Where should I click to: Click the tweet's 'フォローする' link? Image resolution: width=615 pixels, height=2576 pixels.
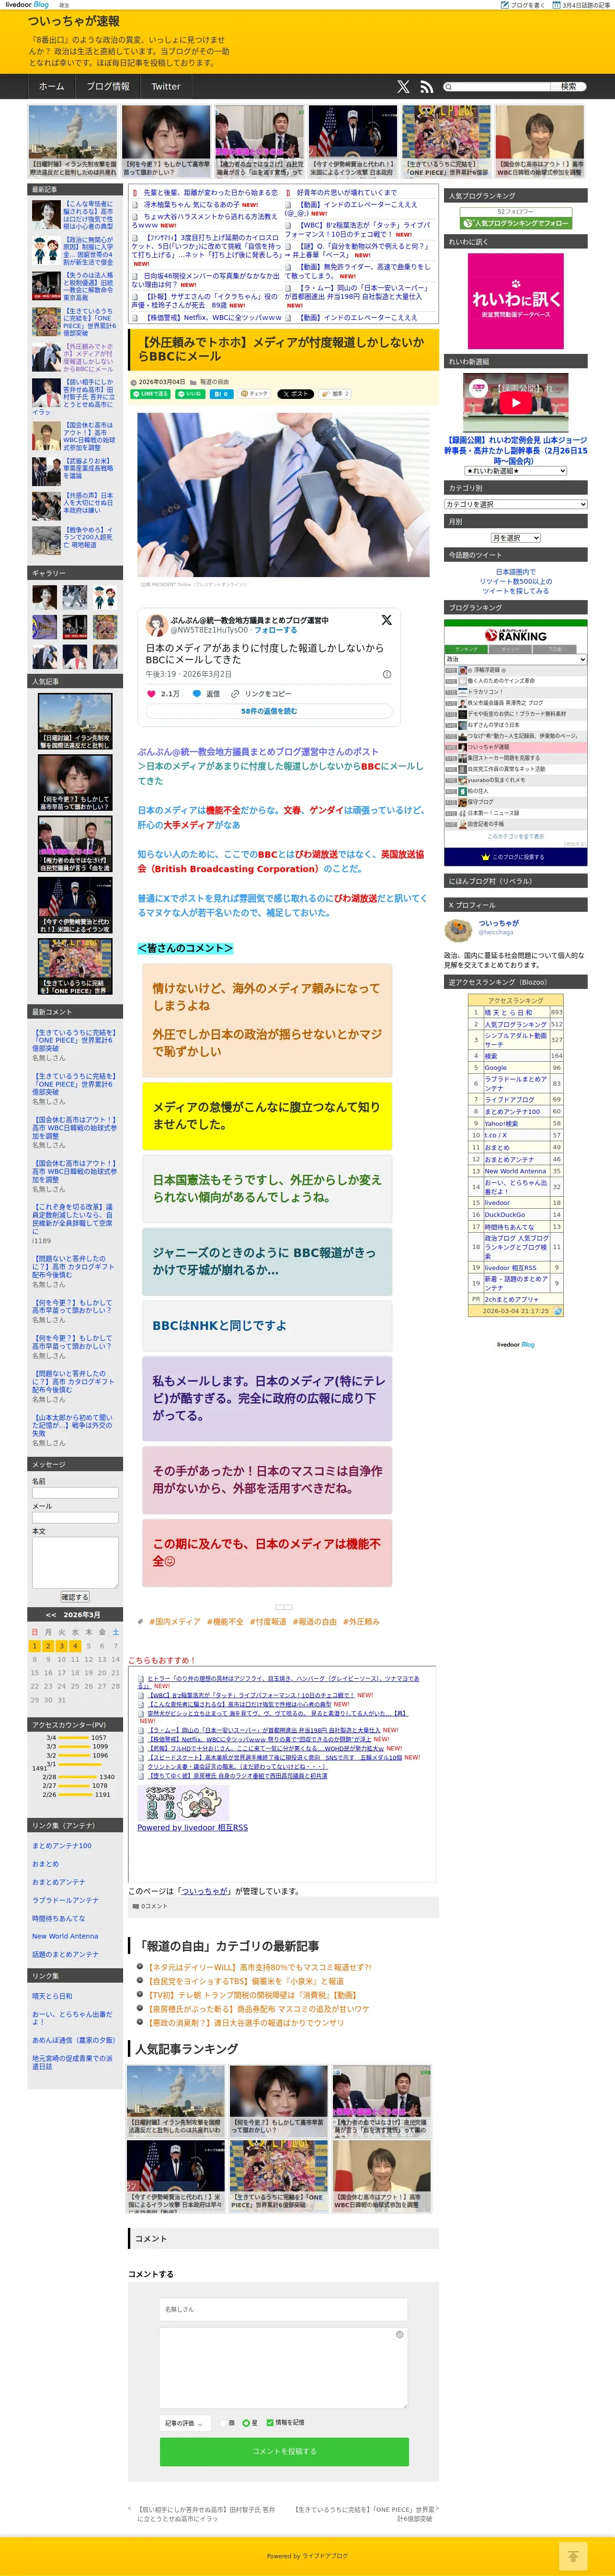pos(275,630)
